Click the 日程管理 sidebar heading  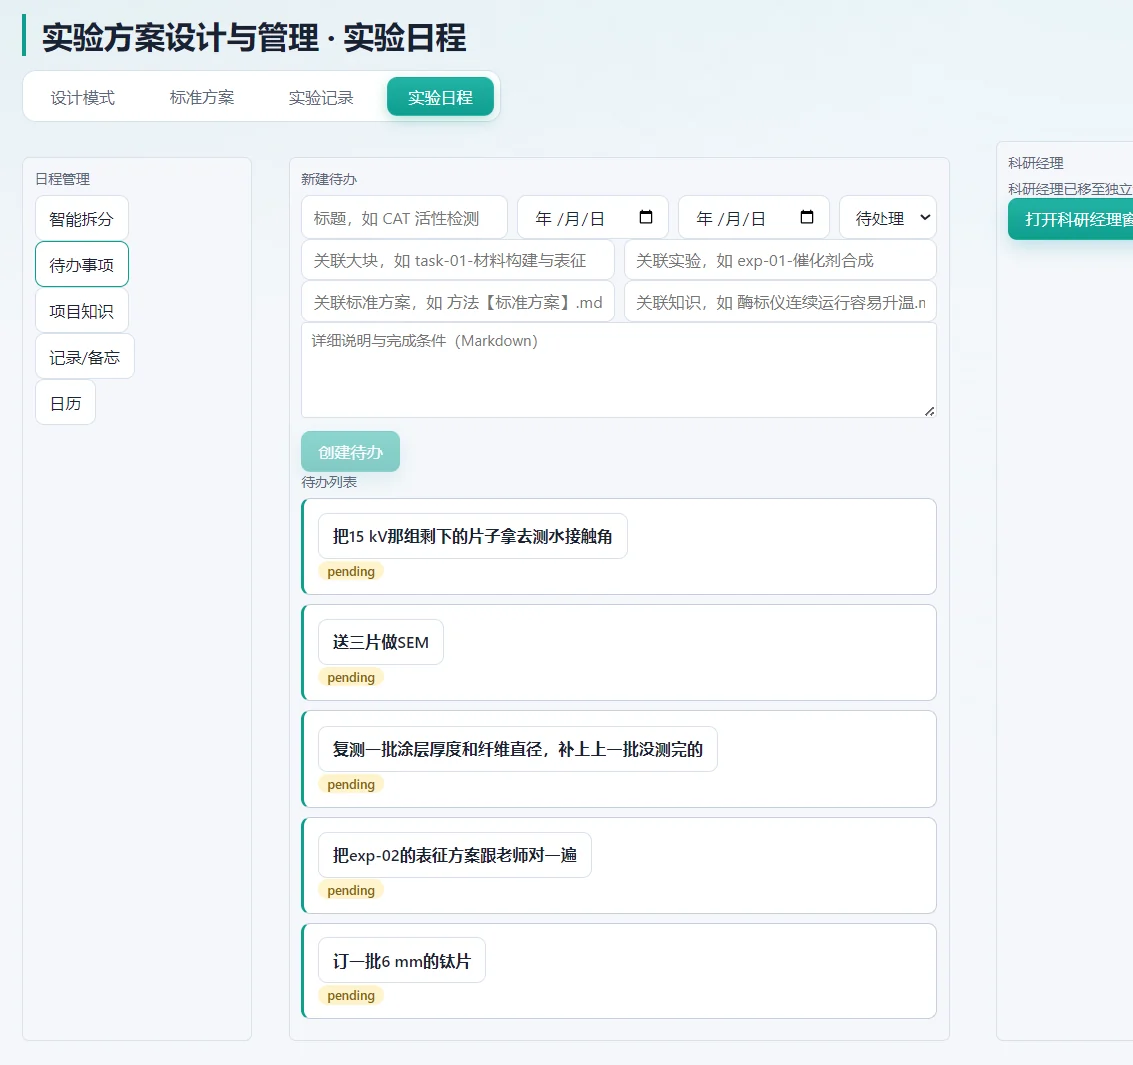click(x=63, y=179)
